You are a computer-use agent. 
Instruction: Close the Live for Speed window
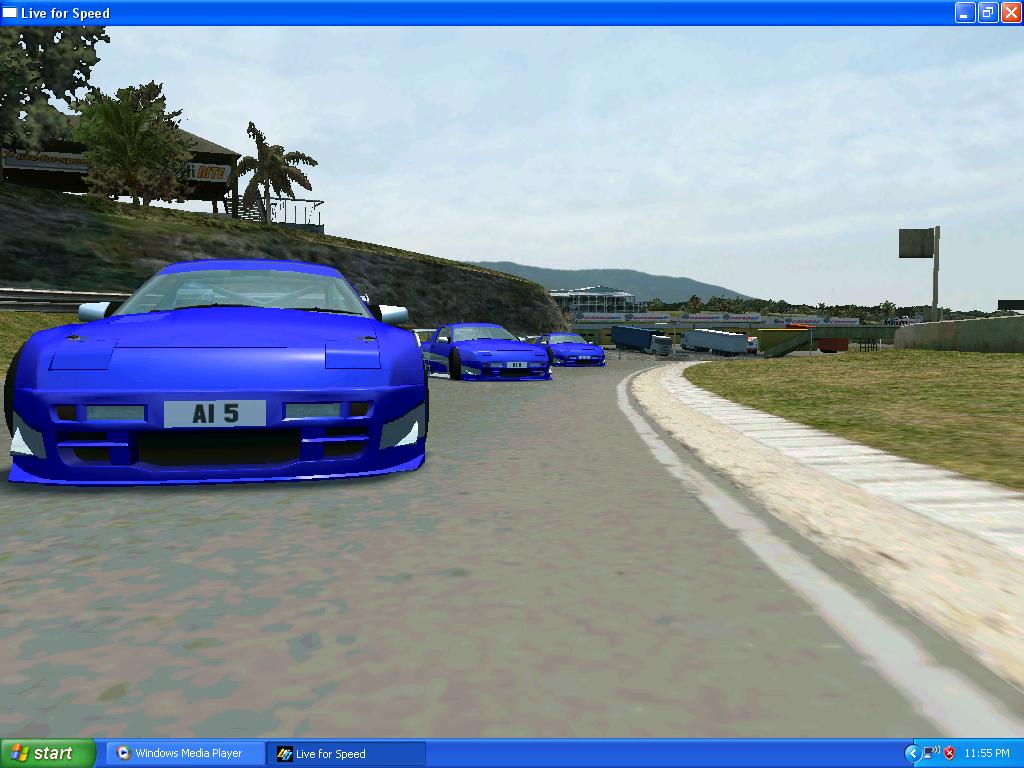(1010, 12)
